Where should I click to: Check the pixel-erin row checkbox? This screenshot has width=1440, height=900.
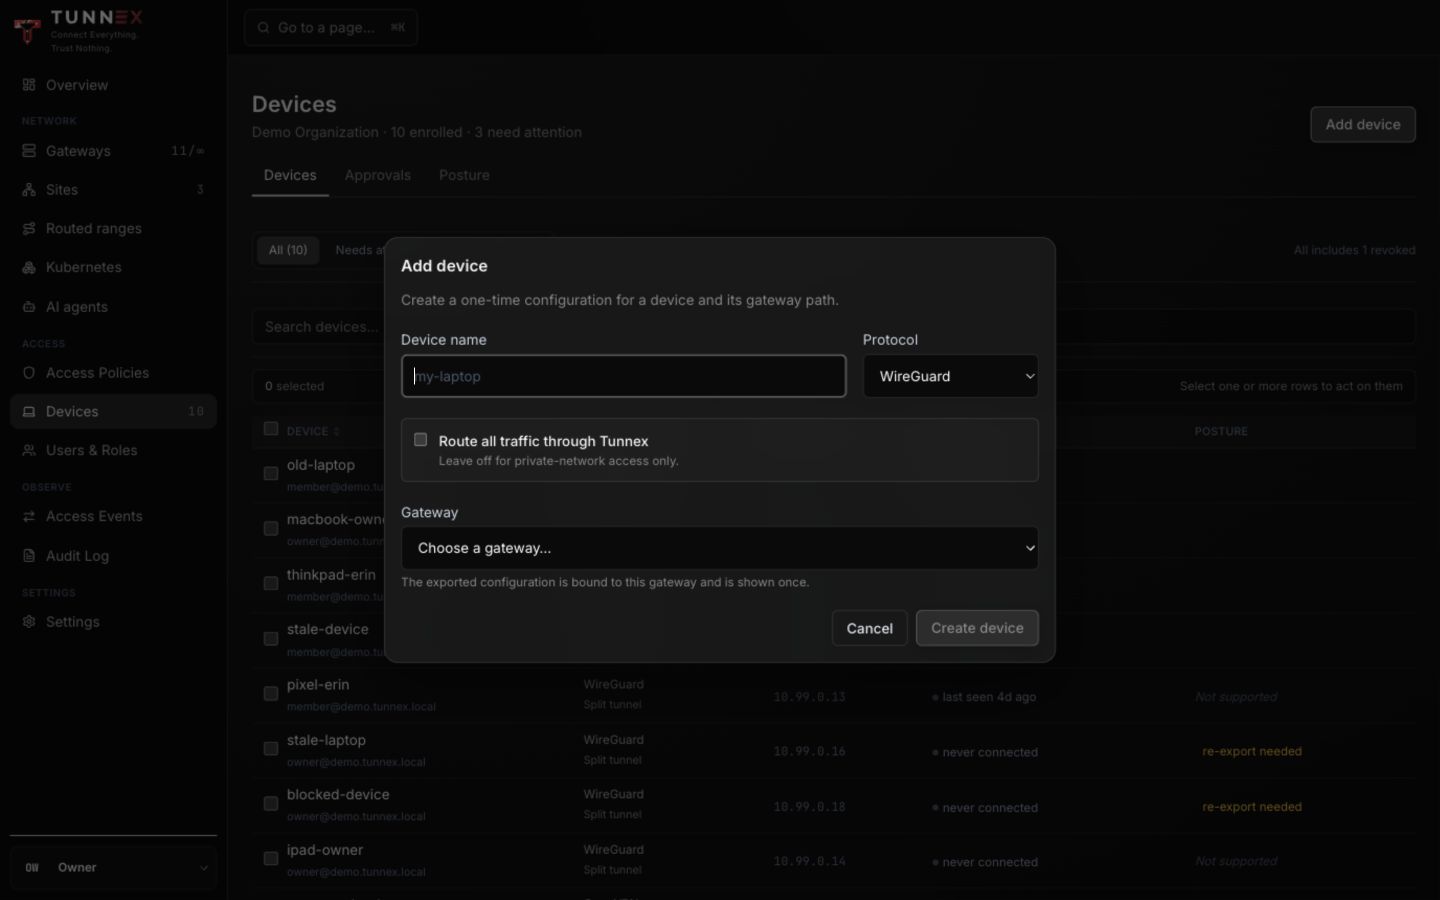click(271, 693)
